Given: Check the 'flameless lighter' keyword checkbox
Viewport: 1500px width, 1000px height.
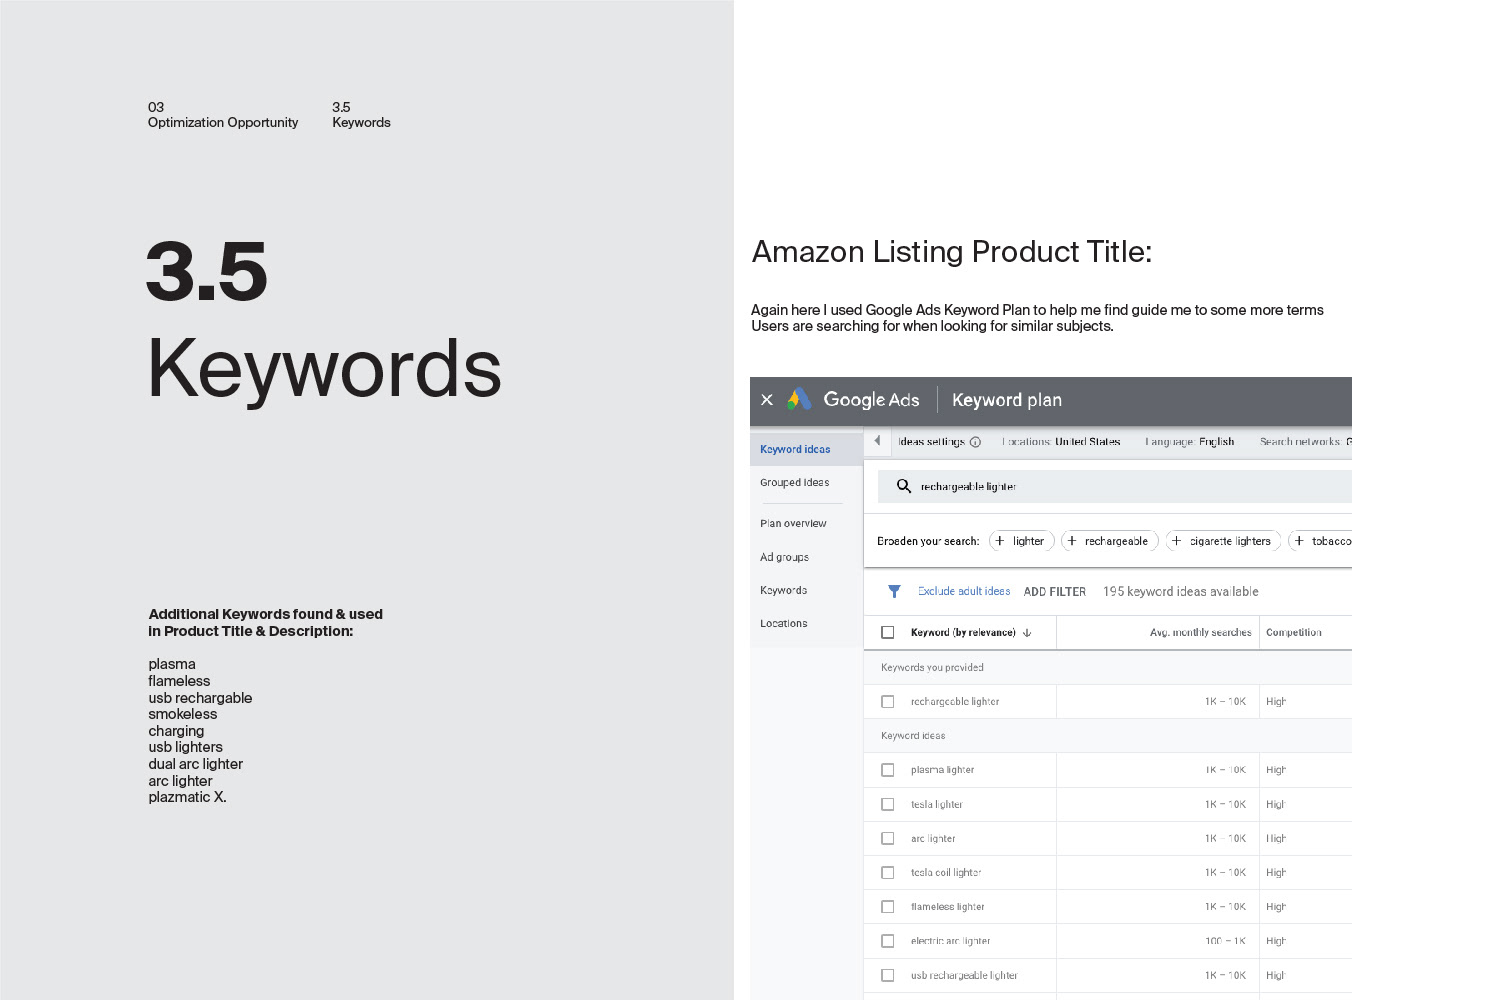Looking at the screenshot, I should (x=887, y=907).
